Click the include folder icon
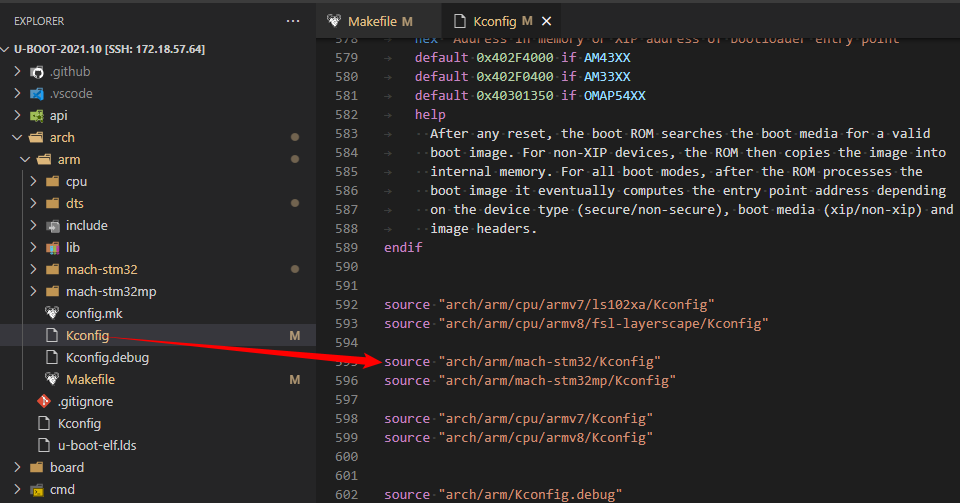960x503 pixels. tap(53, 226)
